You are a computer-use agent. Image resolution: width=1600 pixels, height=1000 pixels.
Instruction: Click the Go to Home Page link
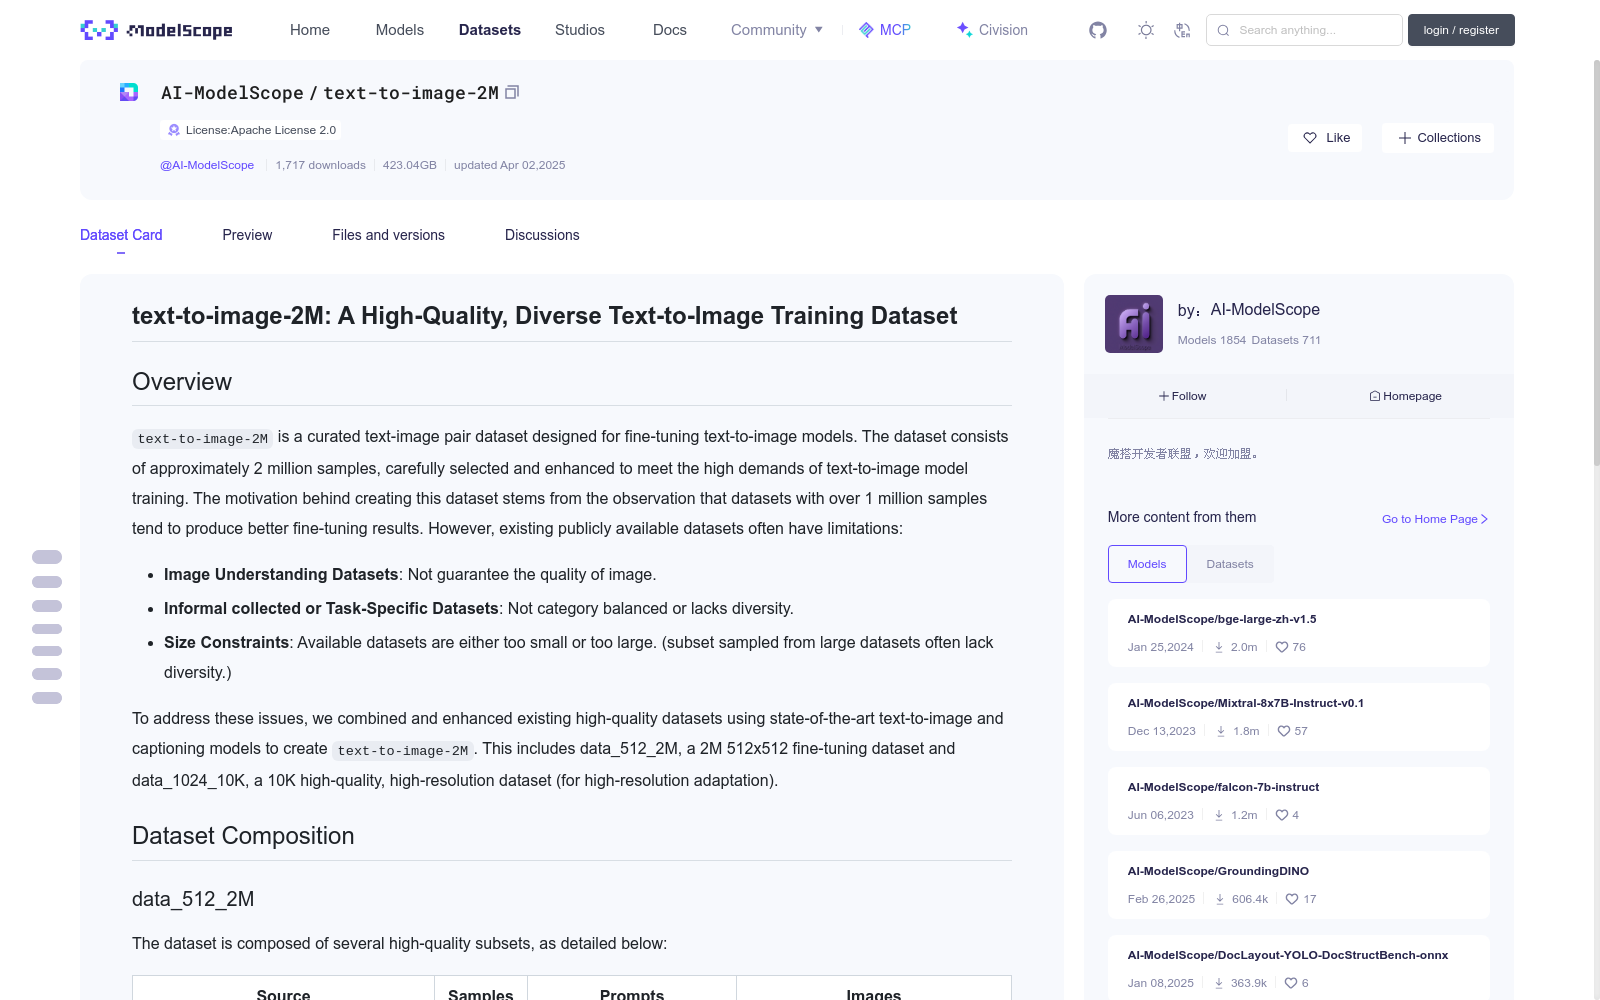coord(1435,519)
